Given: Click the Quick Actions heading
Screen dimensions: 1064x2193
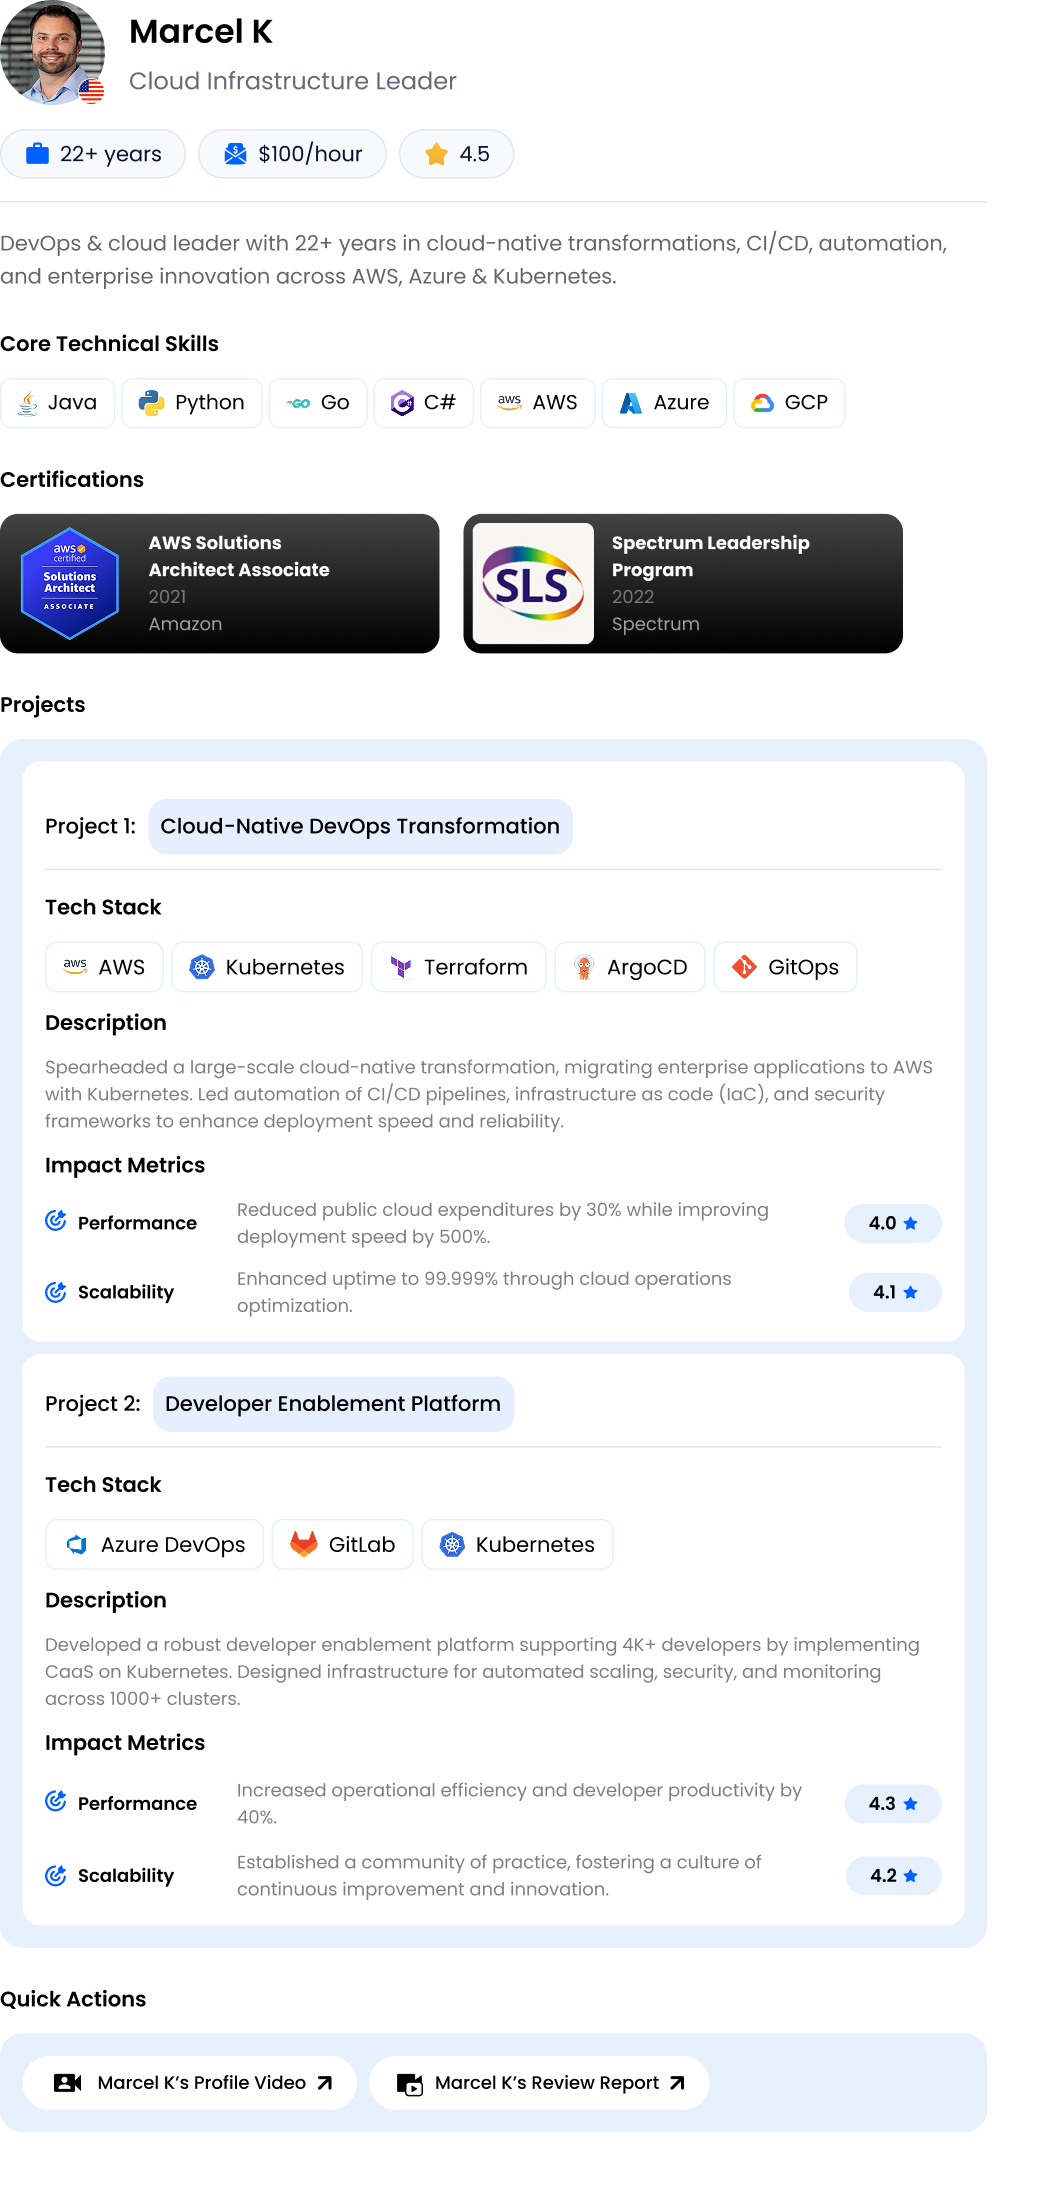Looking at the screenshot, I should pyautogui.click(x=73, y=1999).
